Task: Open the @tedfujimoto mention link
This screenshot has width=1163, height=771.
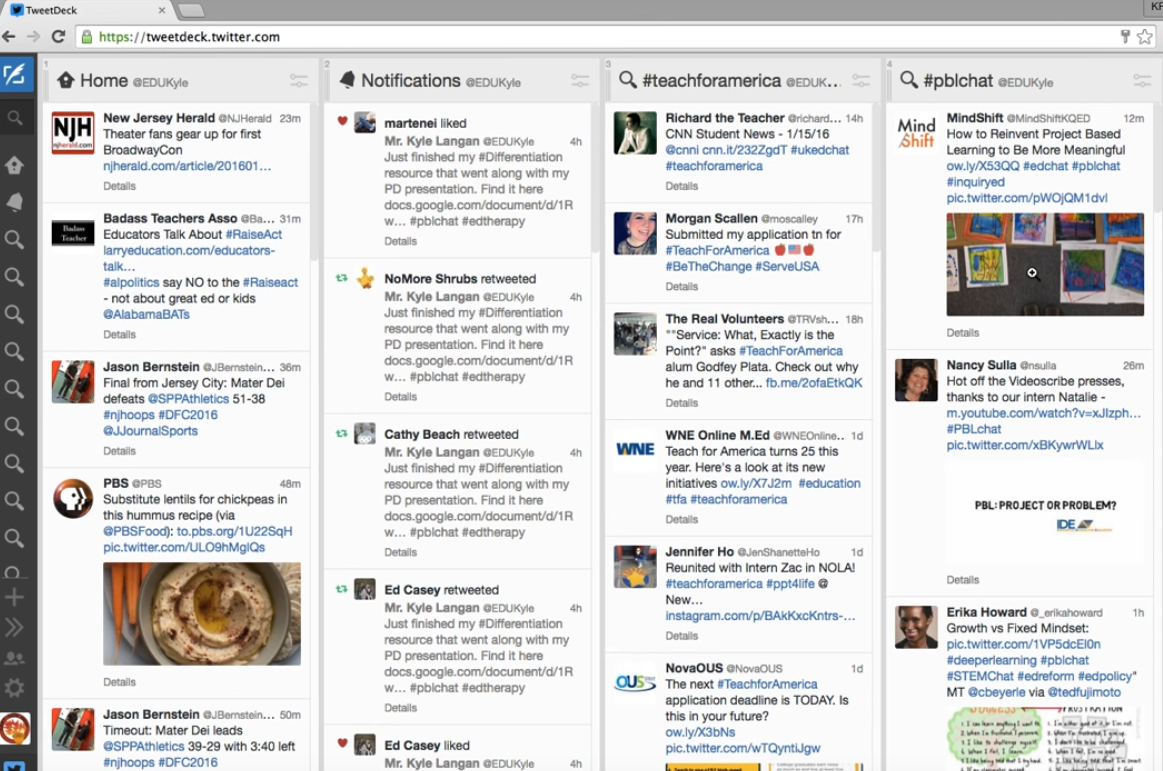Action: (x=1084, y=692)
